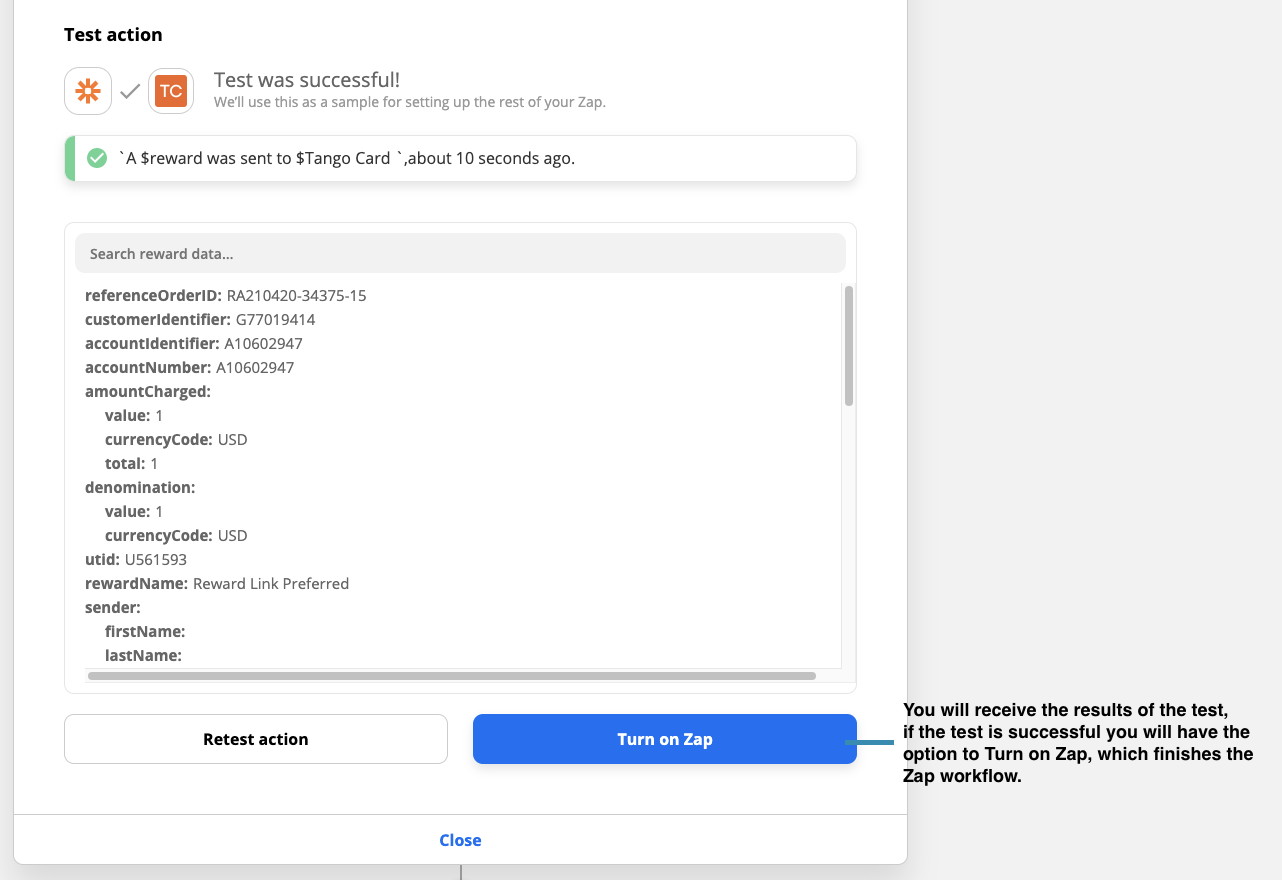The width and height of the screenshot is (1282, 880).
Task: Click the amountCharged field label
Action: tap(147, 391)
